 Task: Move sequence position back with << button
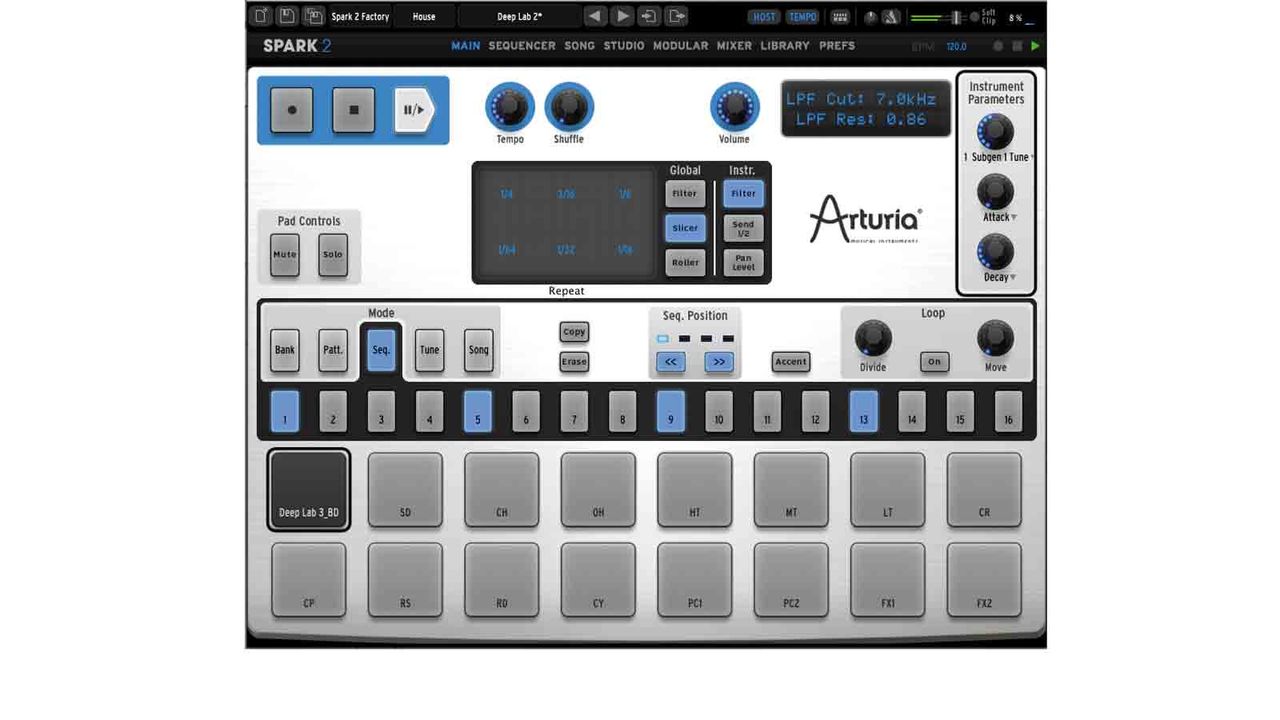point(671,362)
